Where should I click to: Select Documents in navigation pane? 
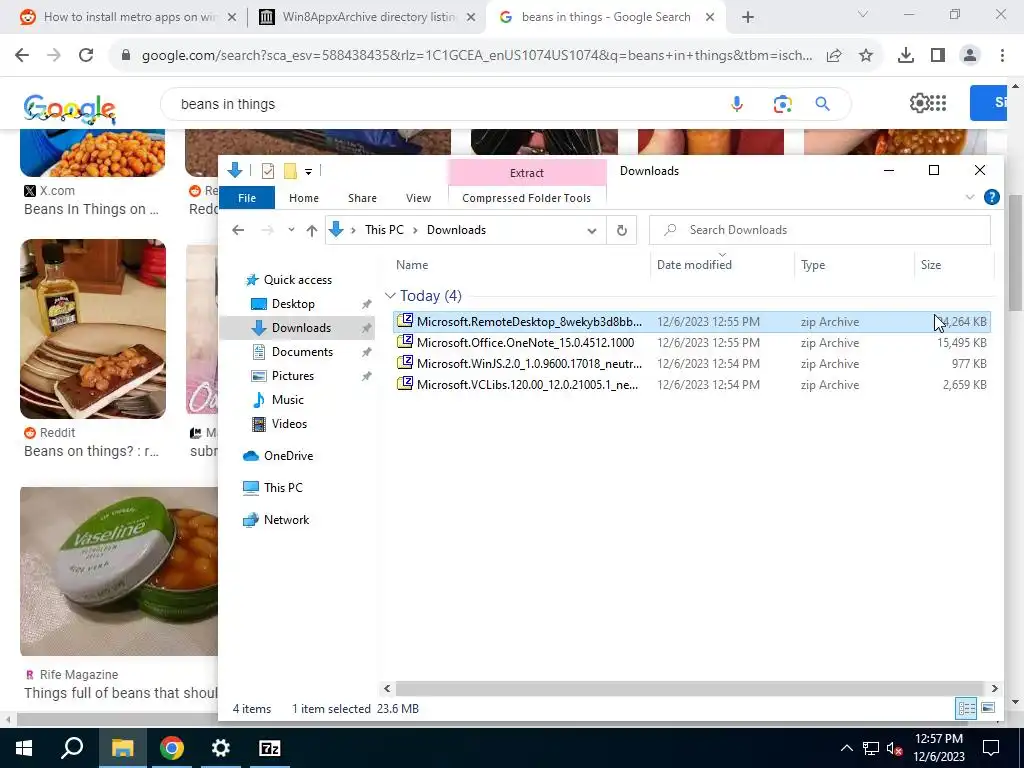[x=302, y=352]
